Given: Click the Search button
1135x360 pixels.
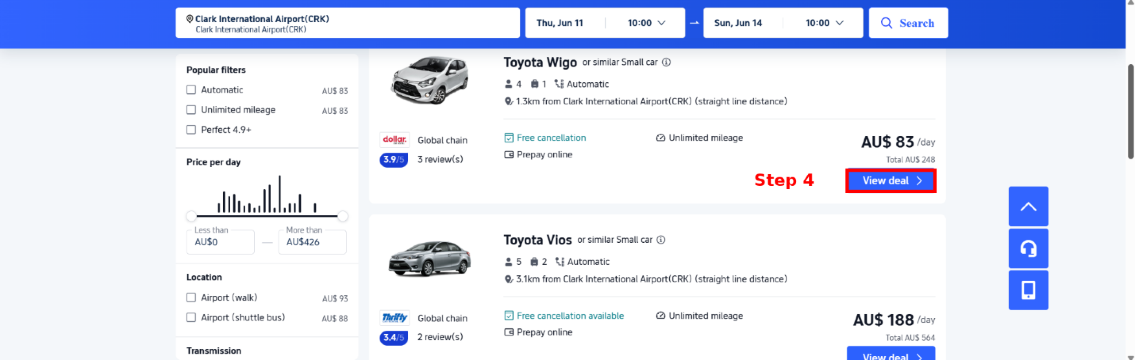Looking at the screenshot, I should click(x=908, y=23).
